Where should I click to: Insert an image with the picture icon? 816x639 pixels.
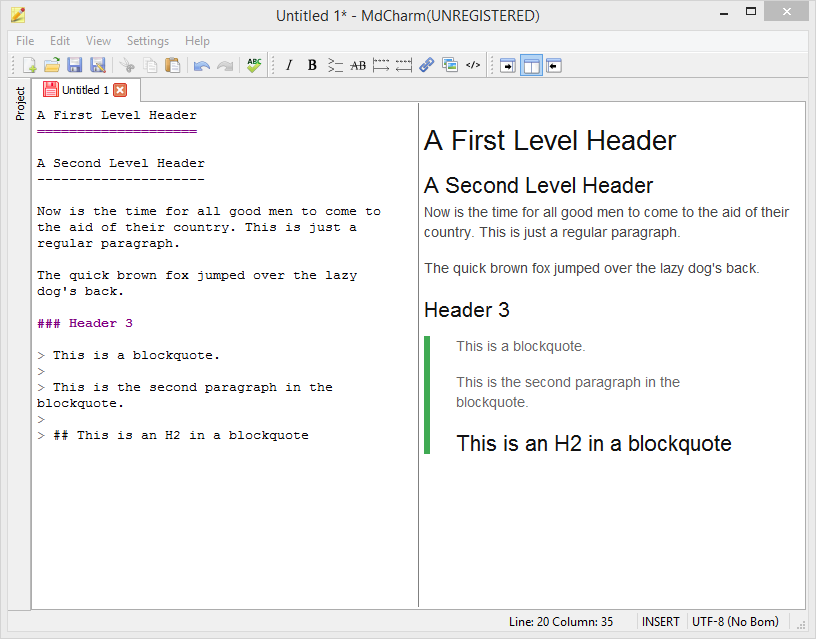click(x=450, y=66)
